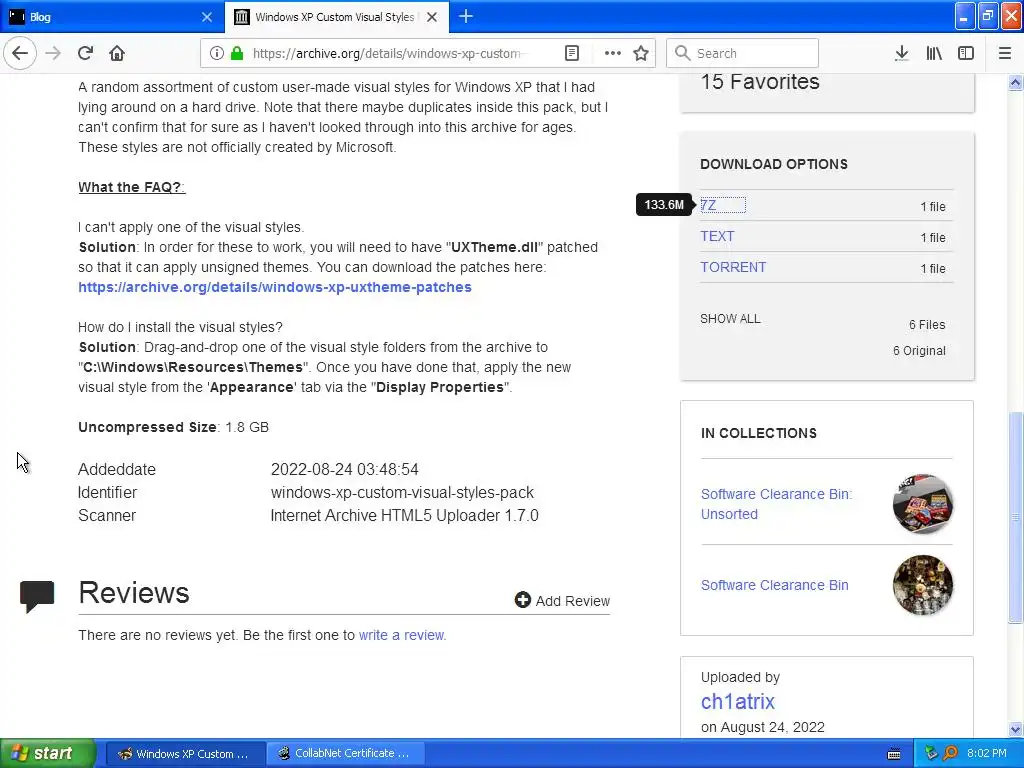Click the Addeddate value 2022-08-24 03:48:54

[x=345, y=470]
